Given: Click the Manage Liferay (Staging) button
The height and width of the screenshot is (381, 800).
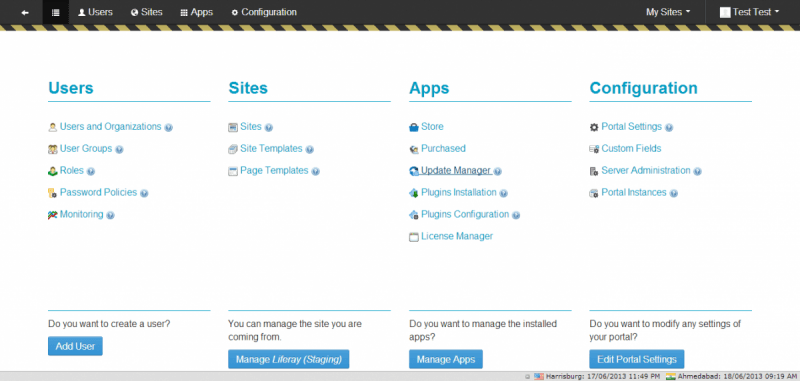Looking at the screenshot, I should point(289,359).
